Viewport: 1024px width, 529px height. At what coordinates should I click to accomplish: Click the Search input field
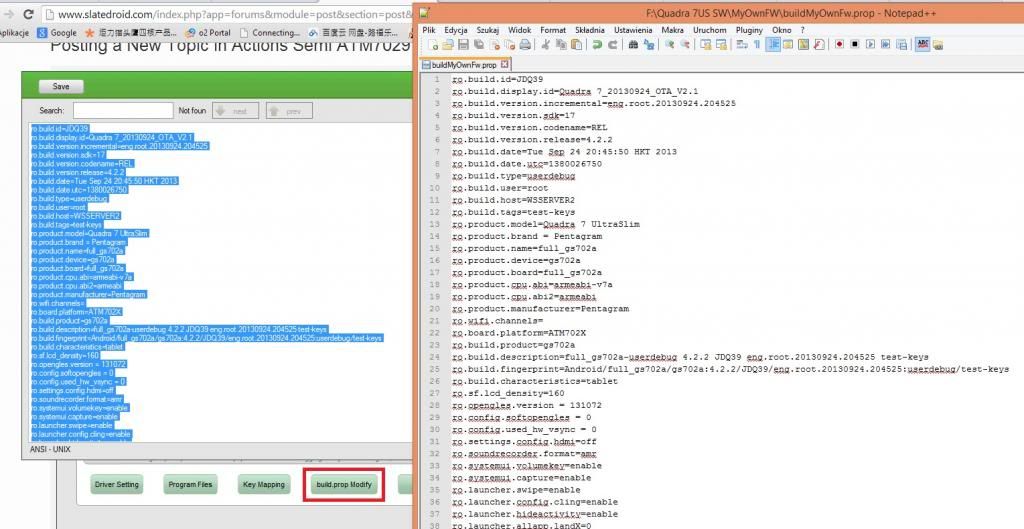[x=123, y=110]
